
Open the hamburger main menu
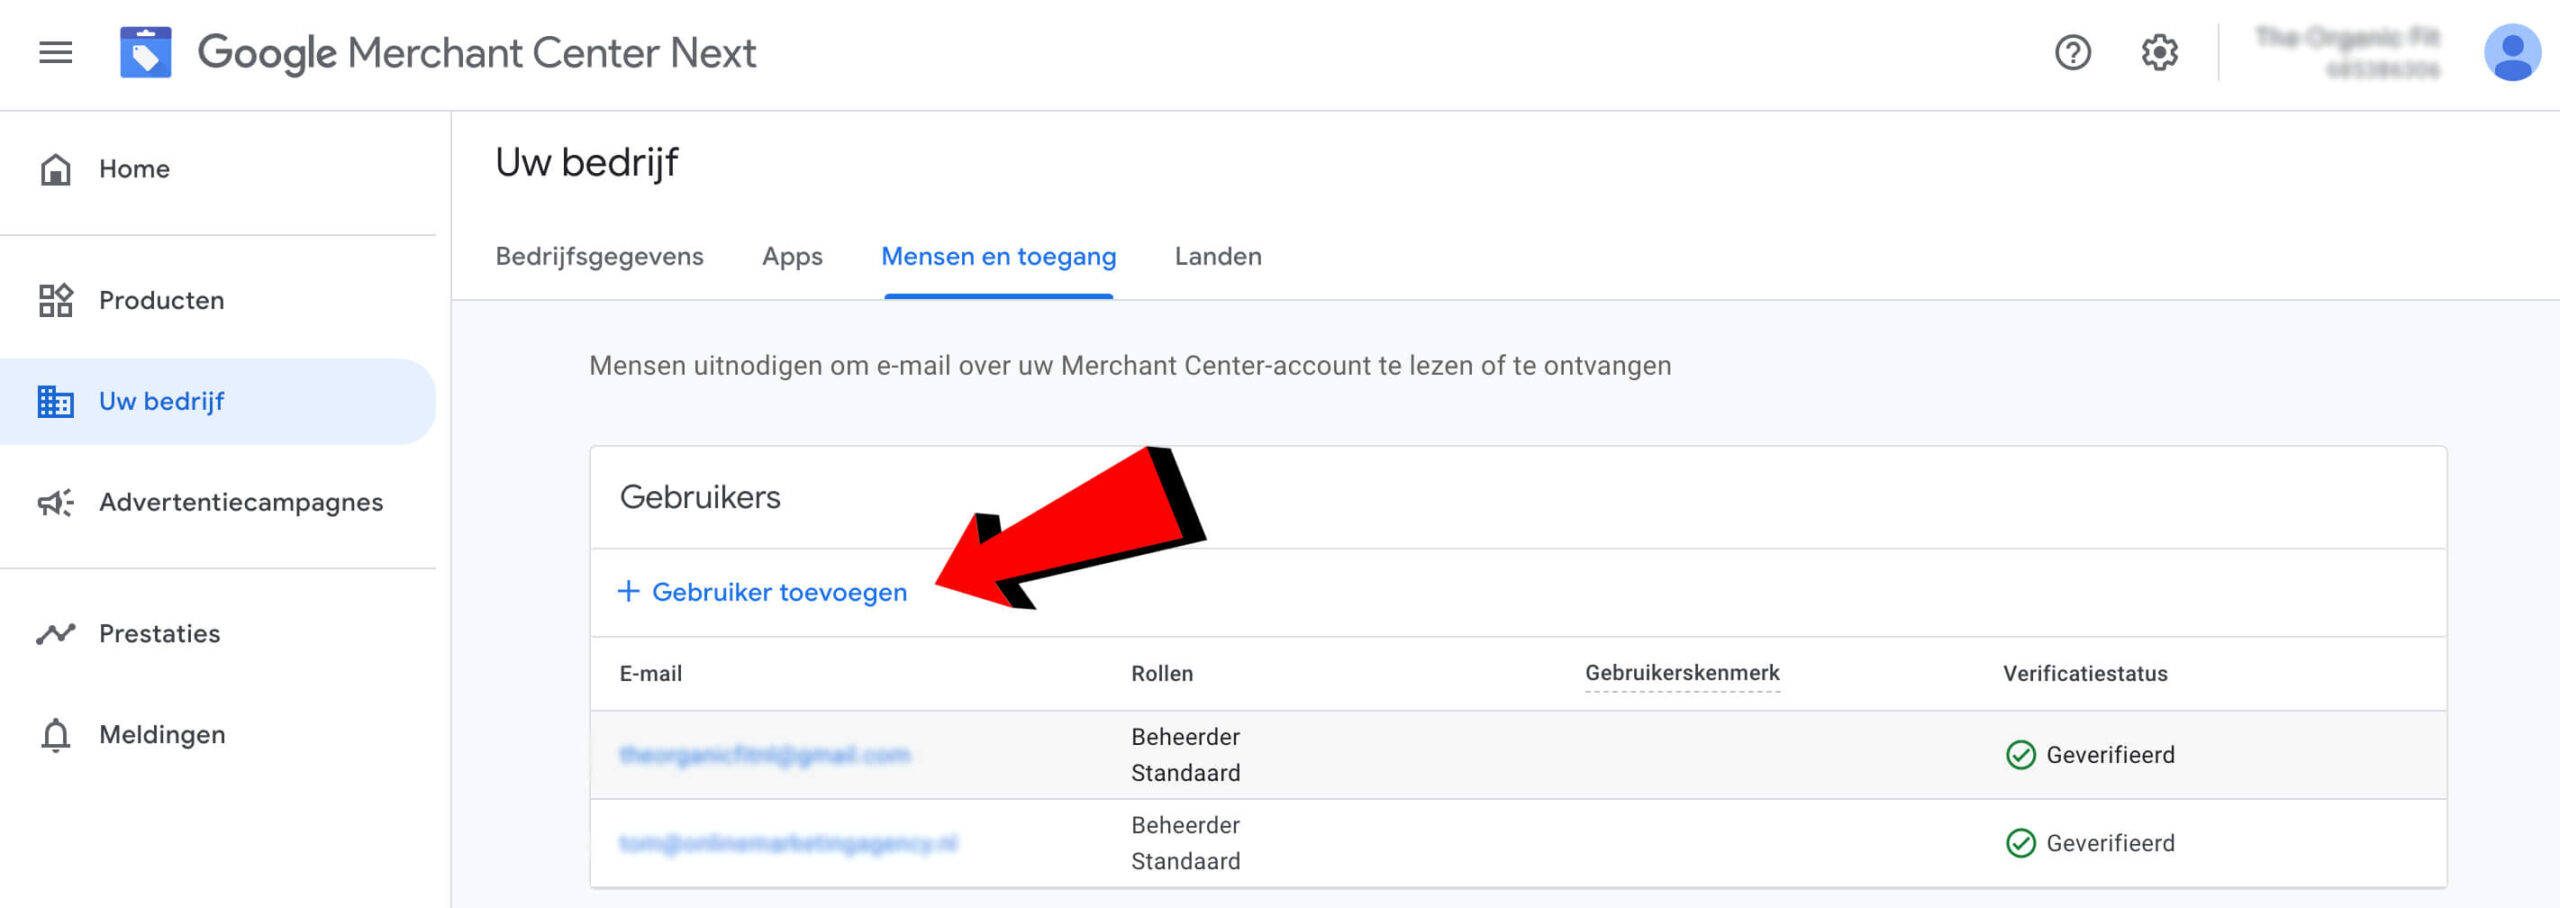click(56, 52)
